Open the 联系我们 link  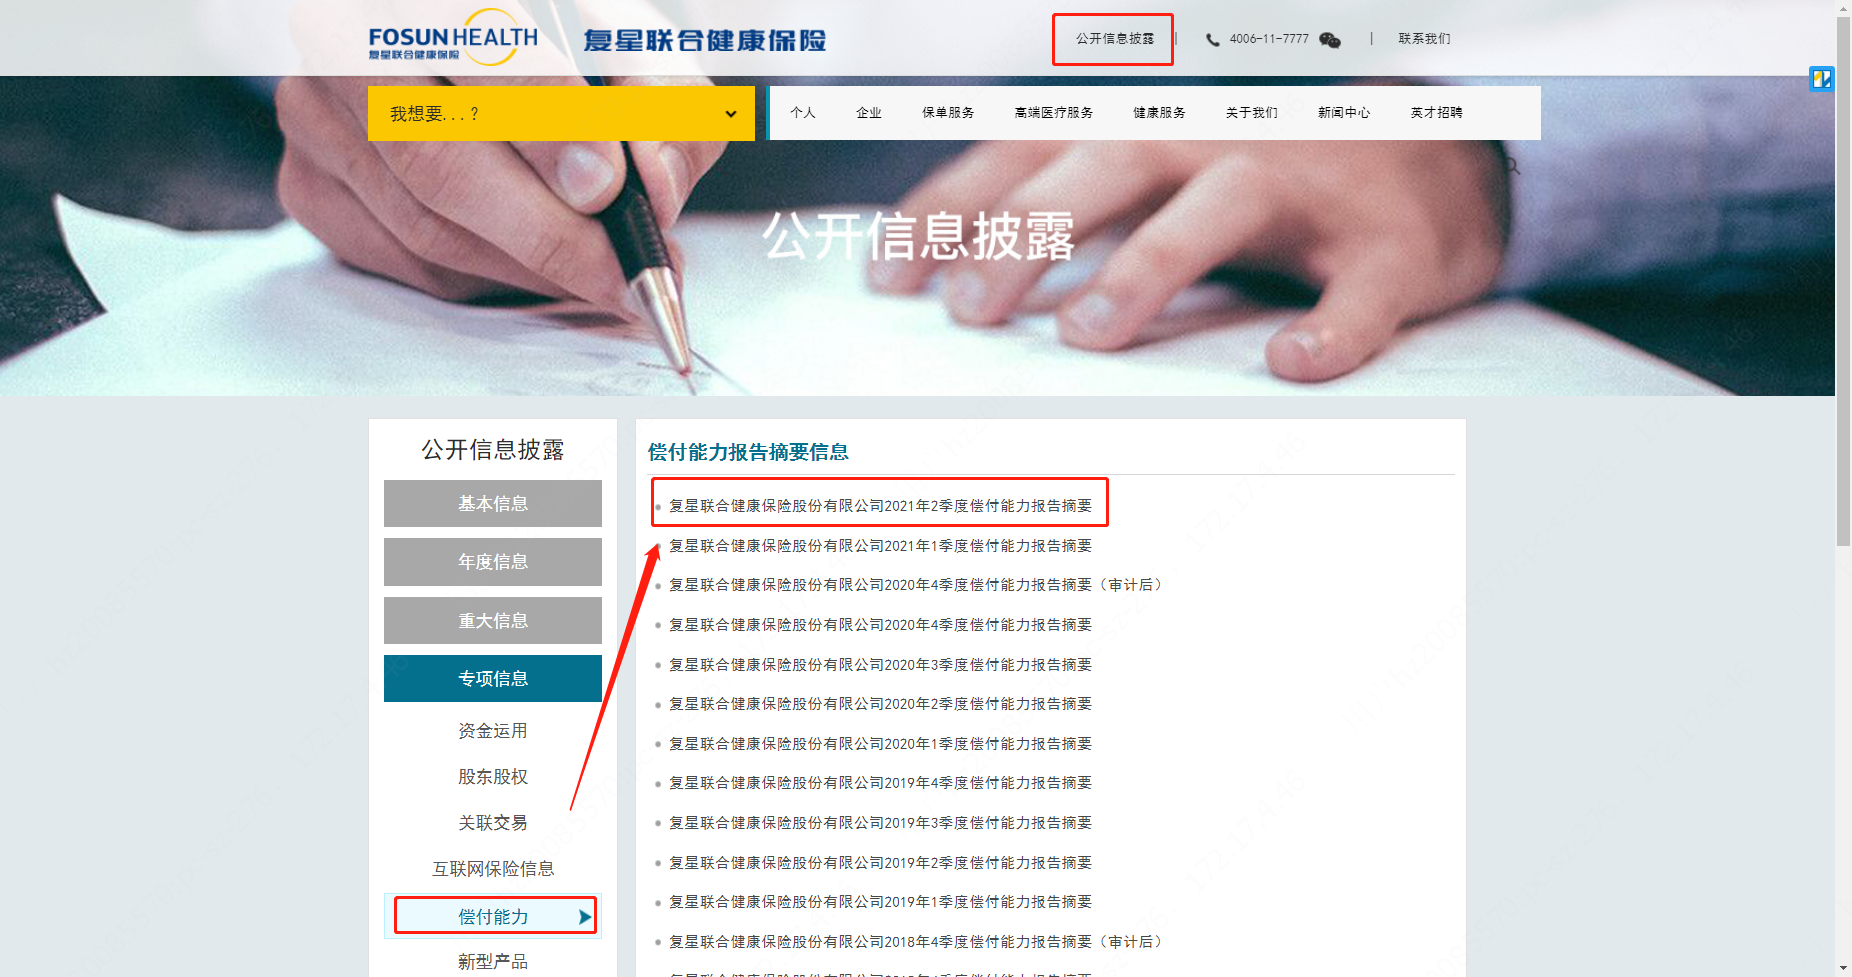[x=1424, y=39]
